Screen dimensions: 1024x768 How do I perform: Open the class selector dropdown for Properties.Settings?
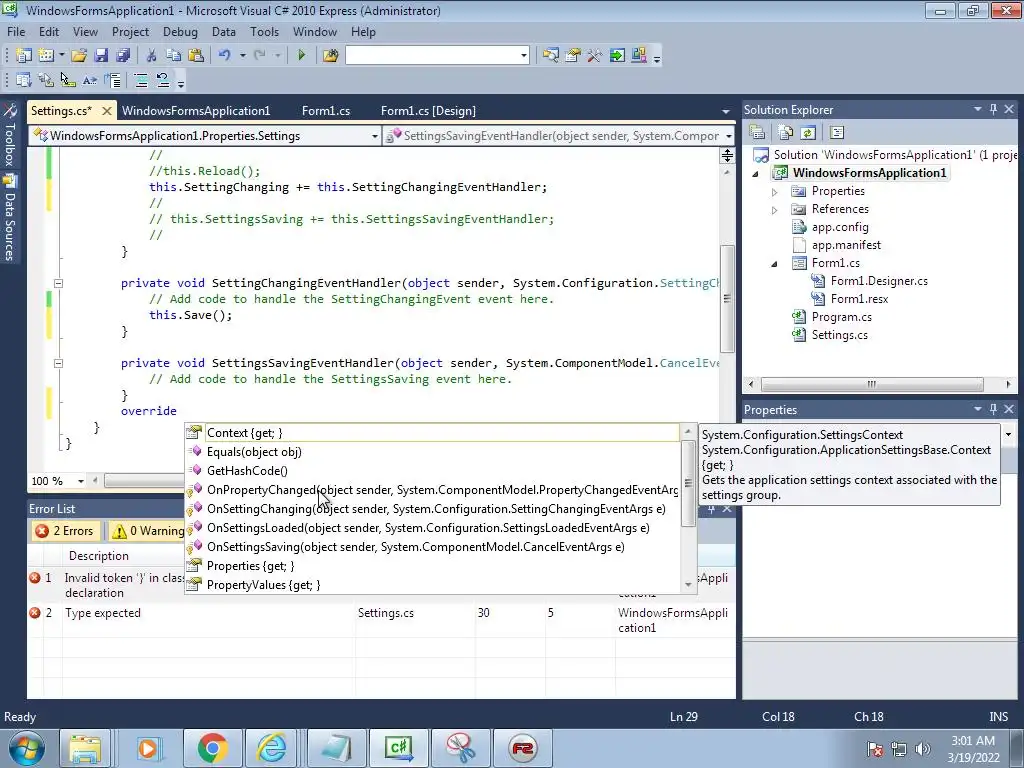pyautogui.click(x=375, y=136)
